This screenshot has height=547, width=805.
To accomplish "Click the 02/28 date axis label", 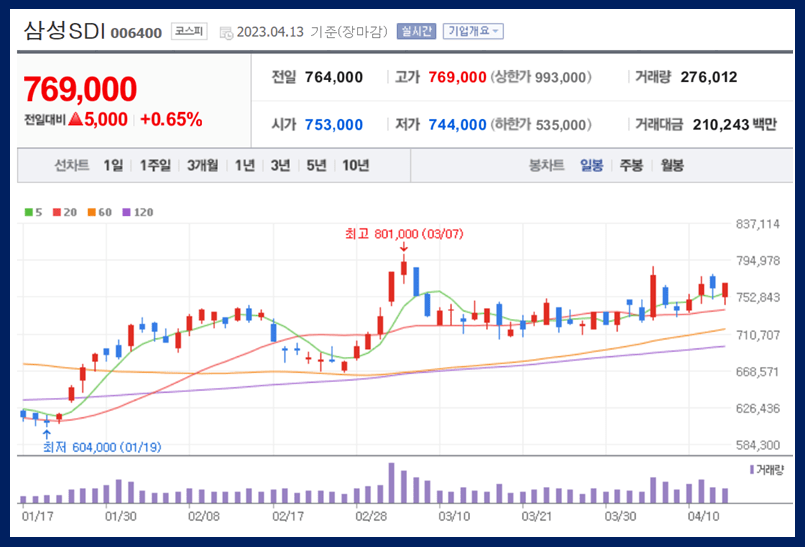I will pos(371,516).
